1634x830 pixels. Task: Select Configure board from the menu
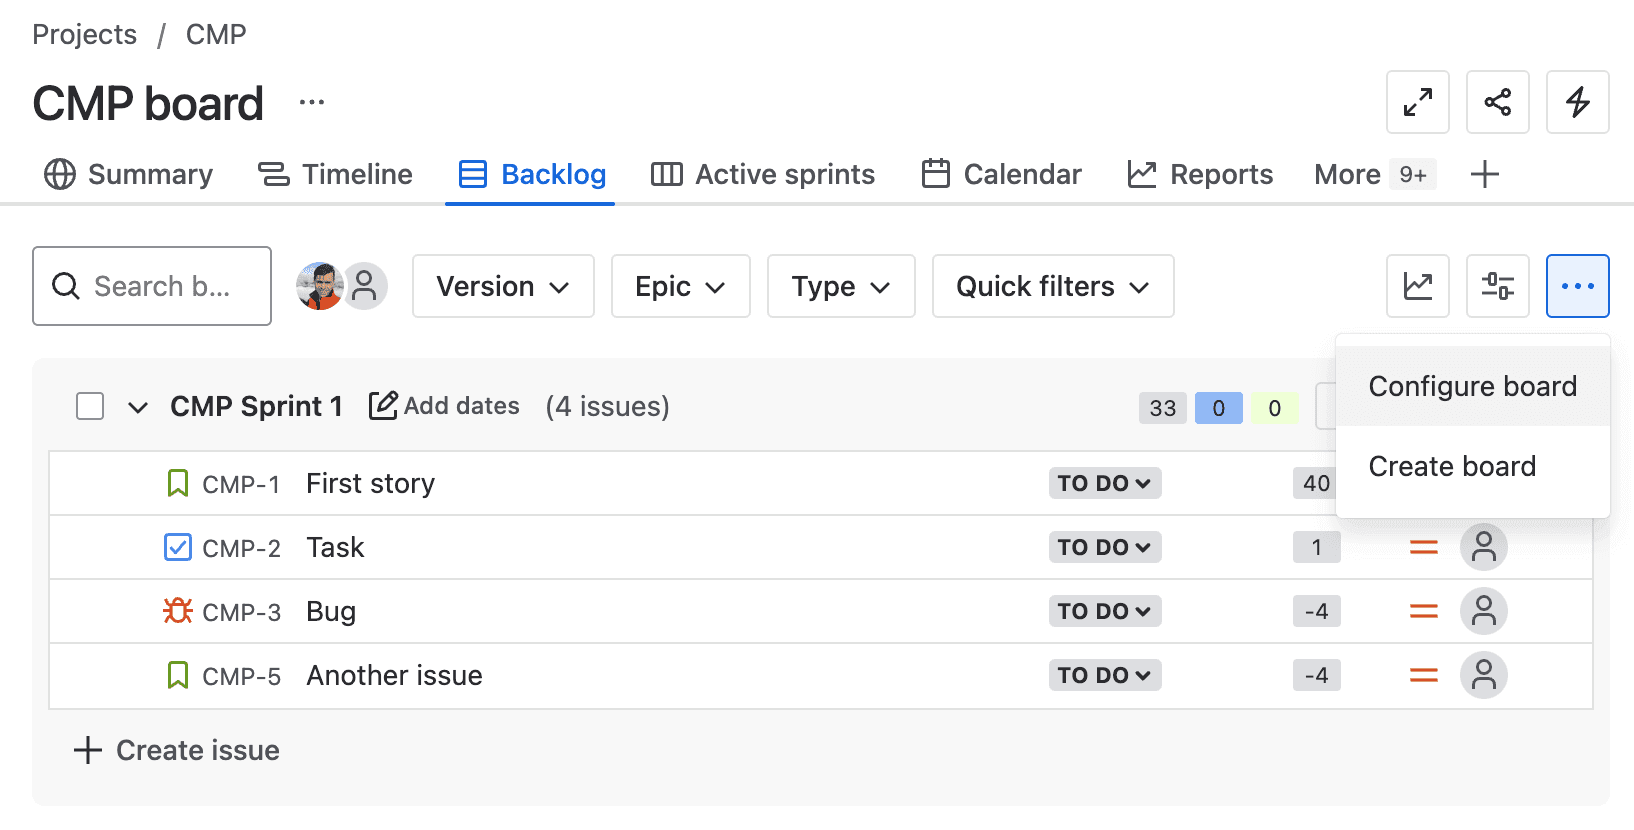(1472, 386)
